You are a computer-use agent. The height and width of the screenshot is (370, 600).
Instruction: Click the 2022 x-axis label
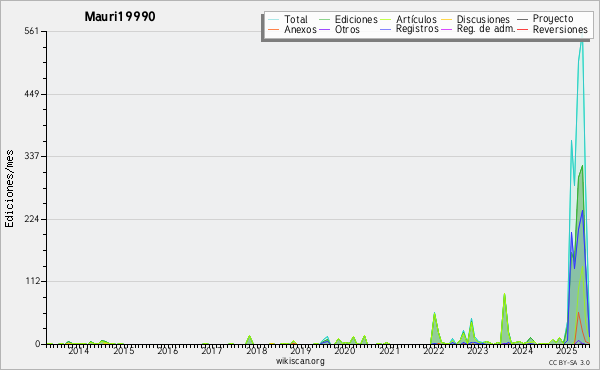click(434, 350)
